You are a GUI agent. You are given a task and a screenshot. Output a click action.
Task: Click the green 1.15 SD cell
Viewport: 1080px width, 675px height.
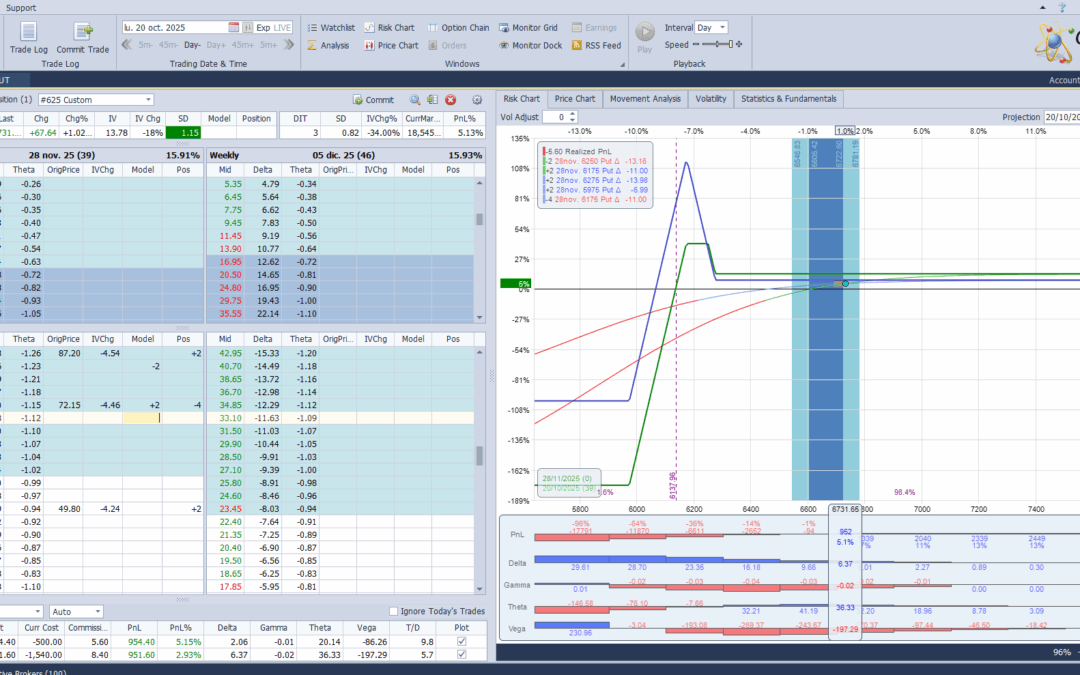183,132
